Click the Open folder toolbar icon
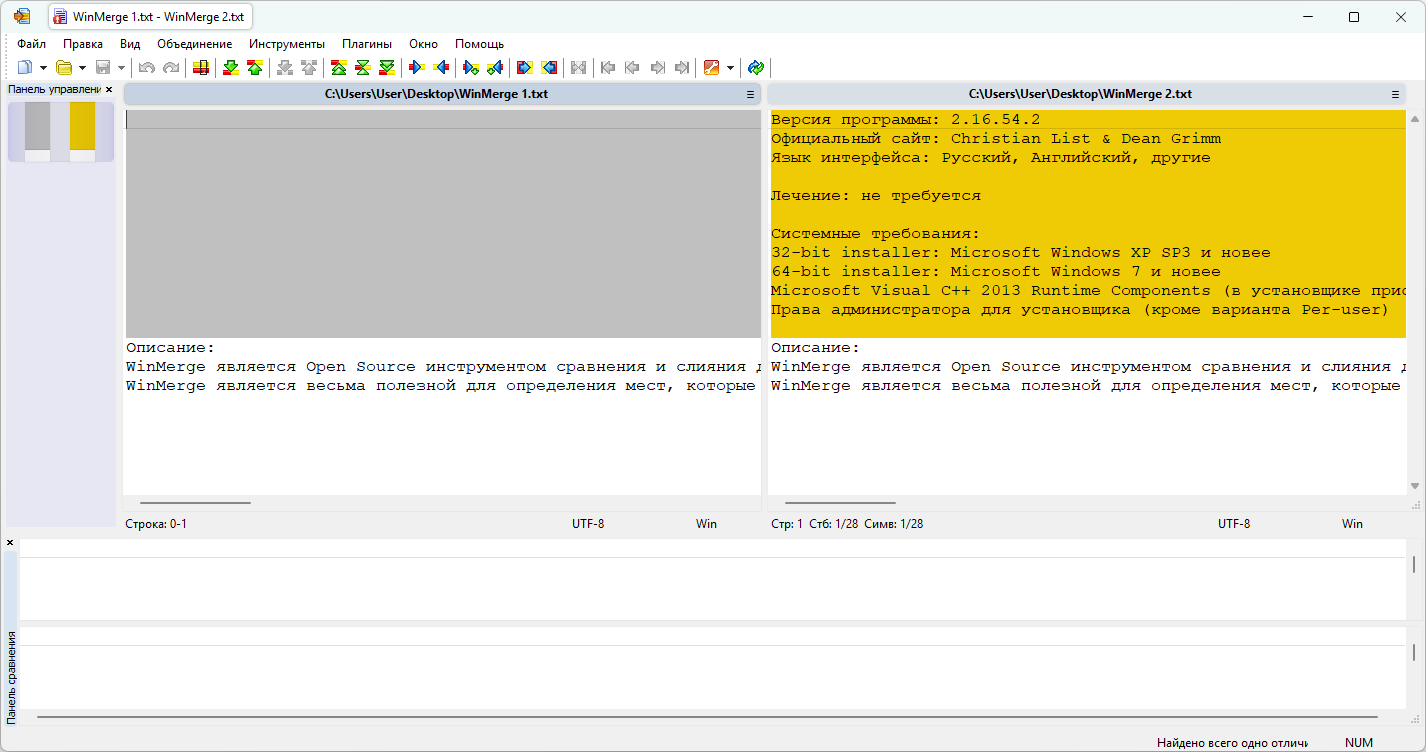1426x752 pixels. (x=64, y=68)
